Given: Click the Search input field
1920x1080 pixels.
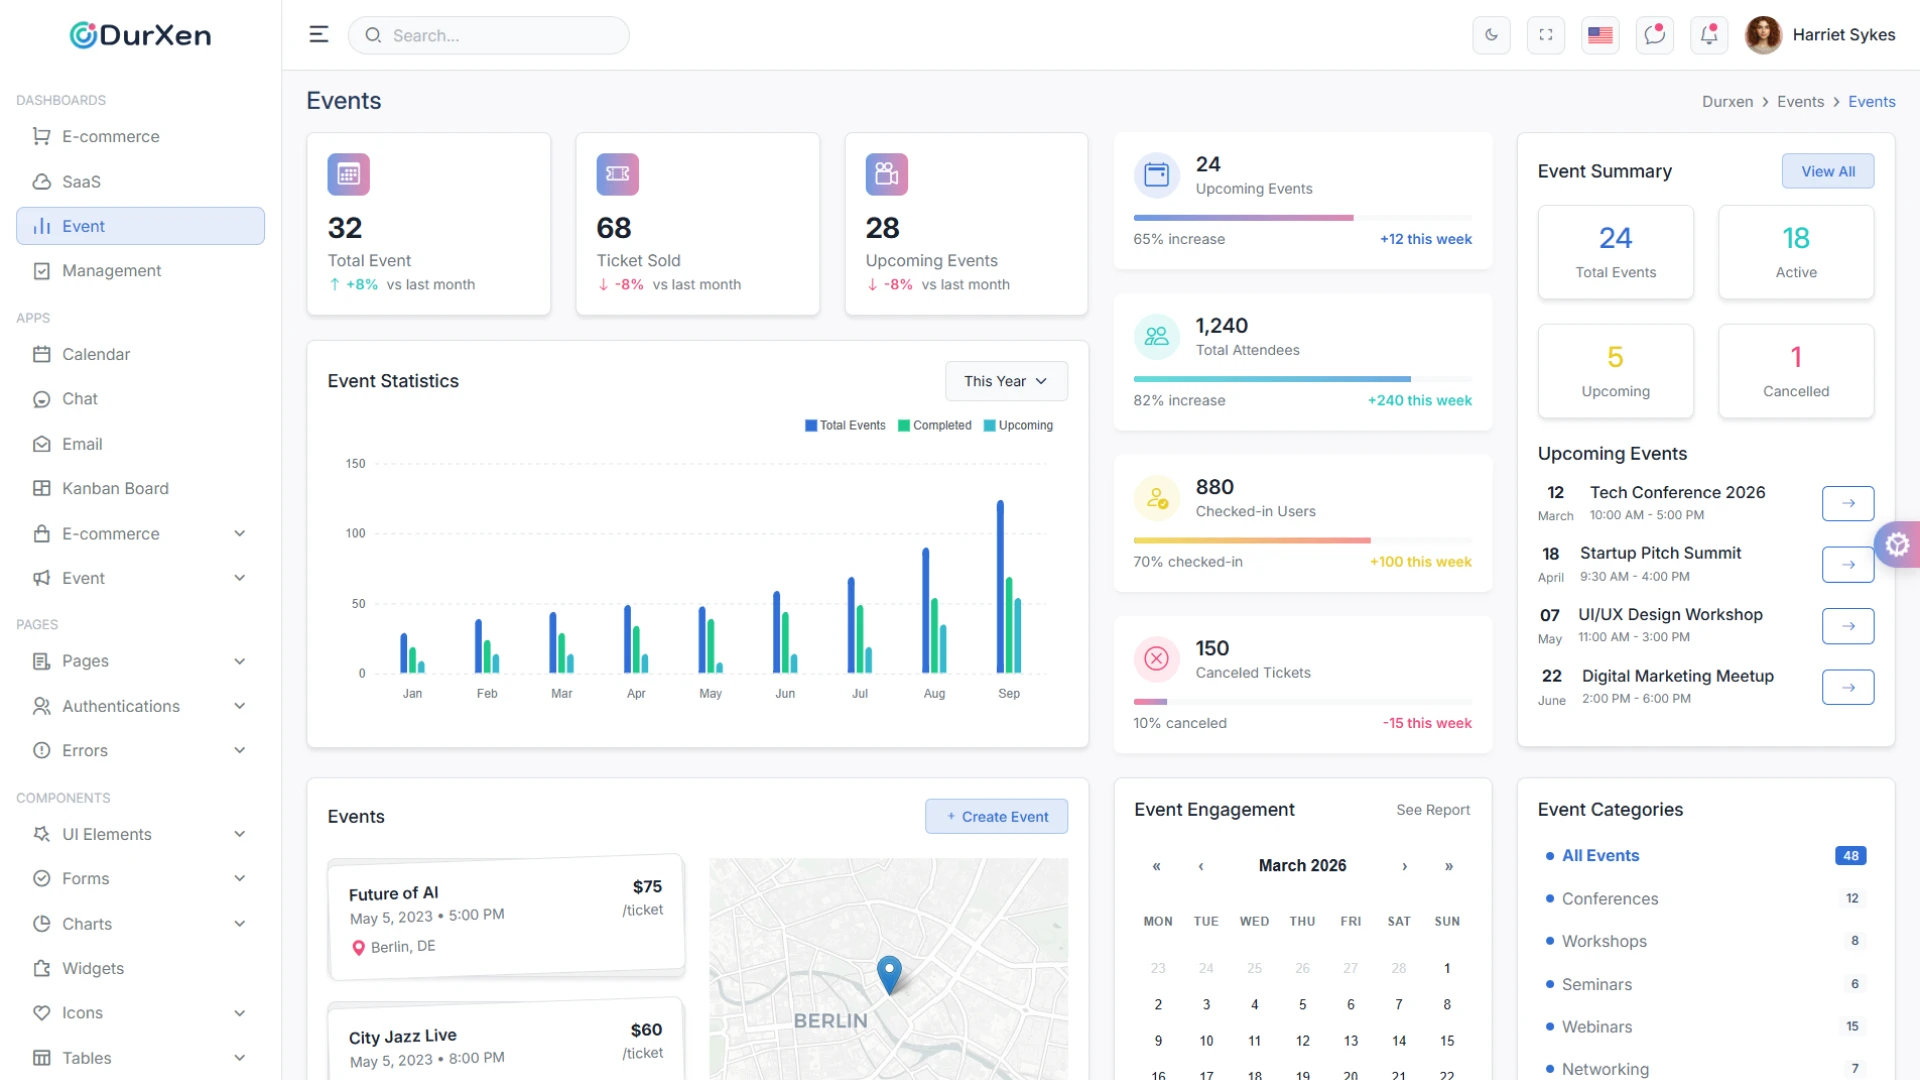Looking at the screenshot, I should tap(489, 35).
